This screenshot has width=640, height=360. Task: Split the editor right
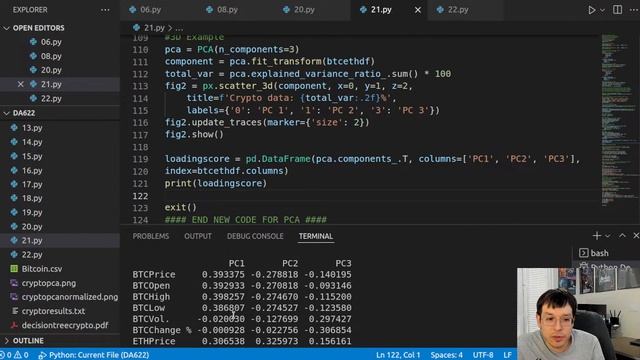tap(618, 10)
